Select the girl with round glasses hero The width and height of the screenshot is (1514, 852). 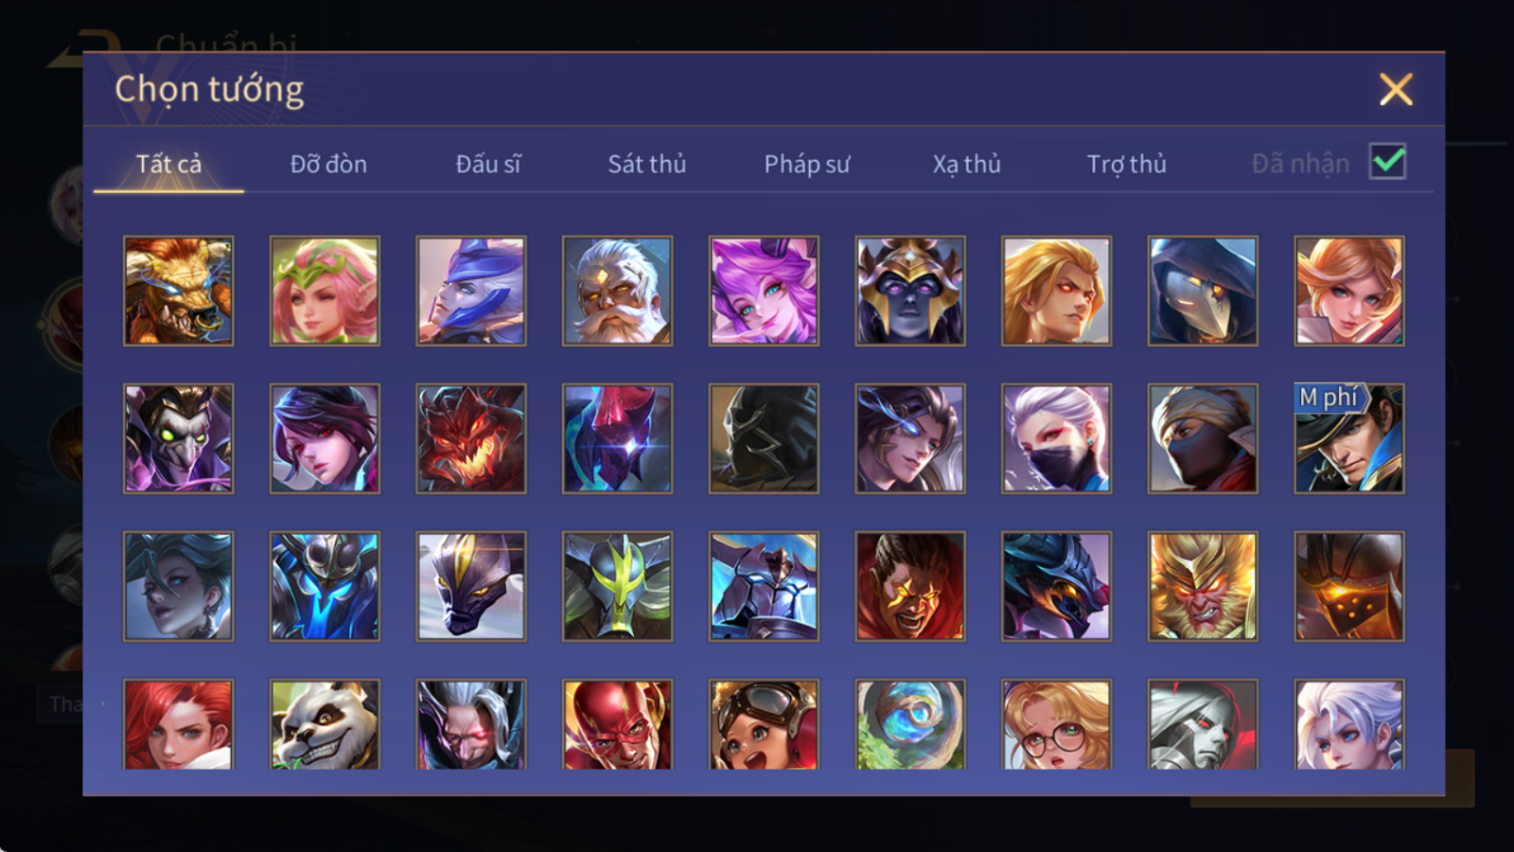click(x=1056, y=725)
